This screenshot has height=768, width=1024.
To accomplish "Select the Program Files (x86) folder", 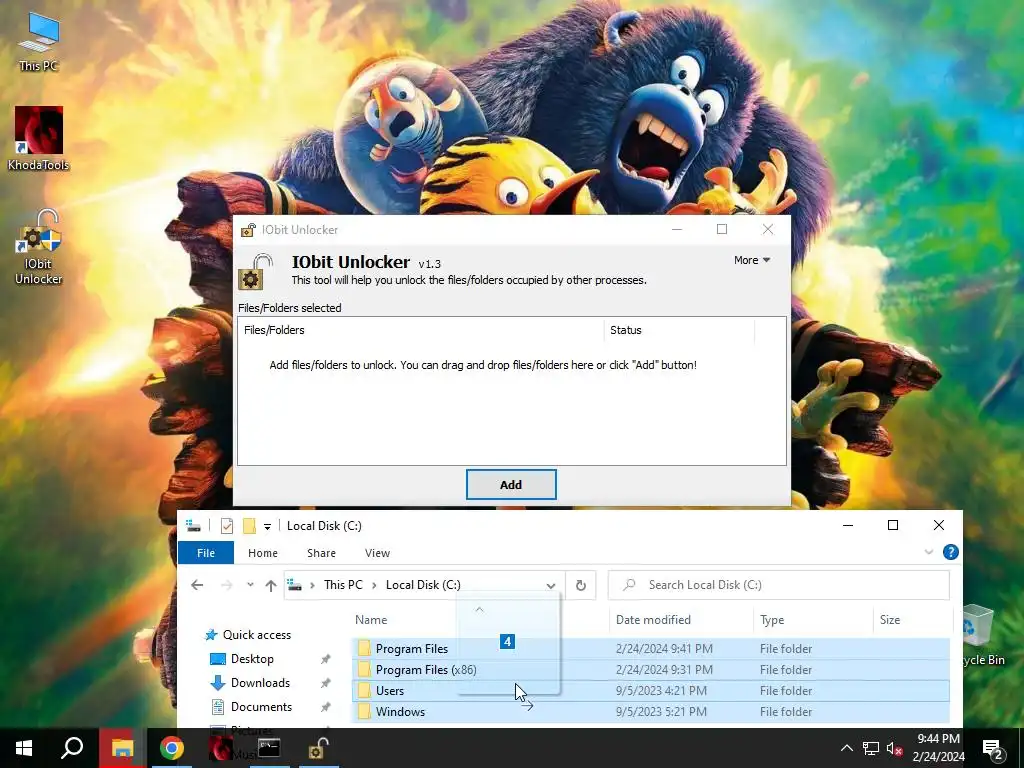I will pos(650,669).
